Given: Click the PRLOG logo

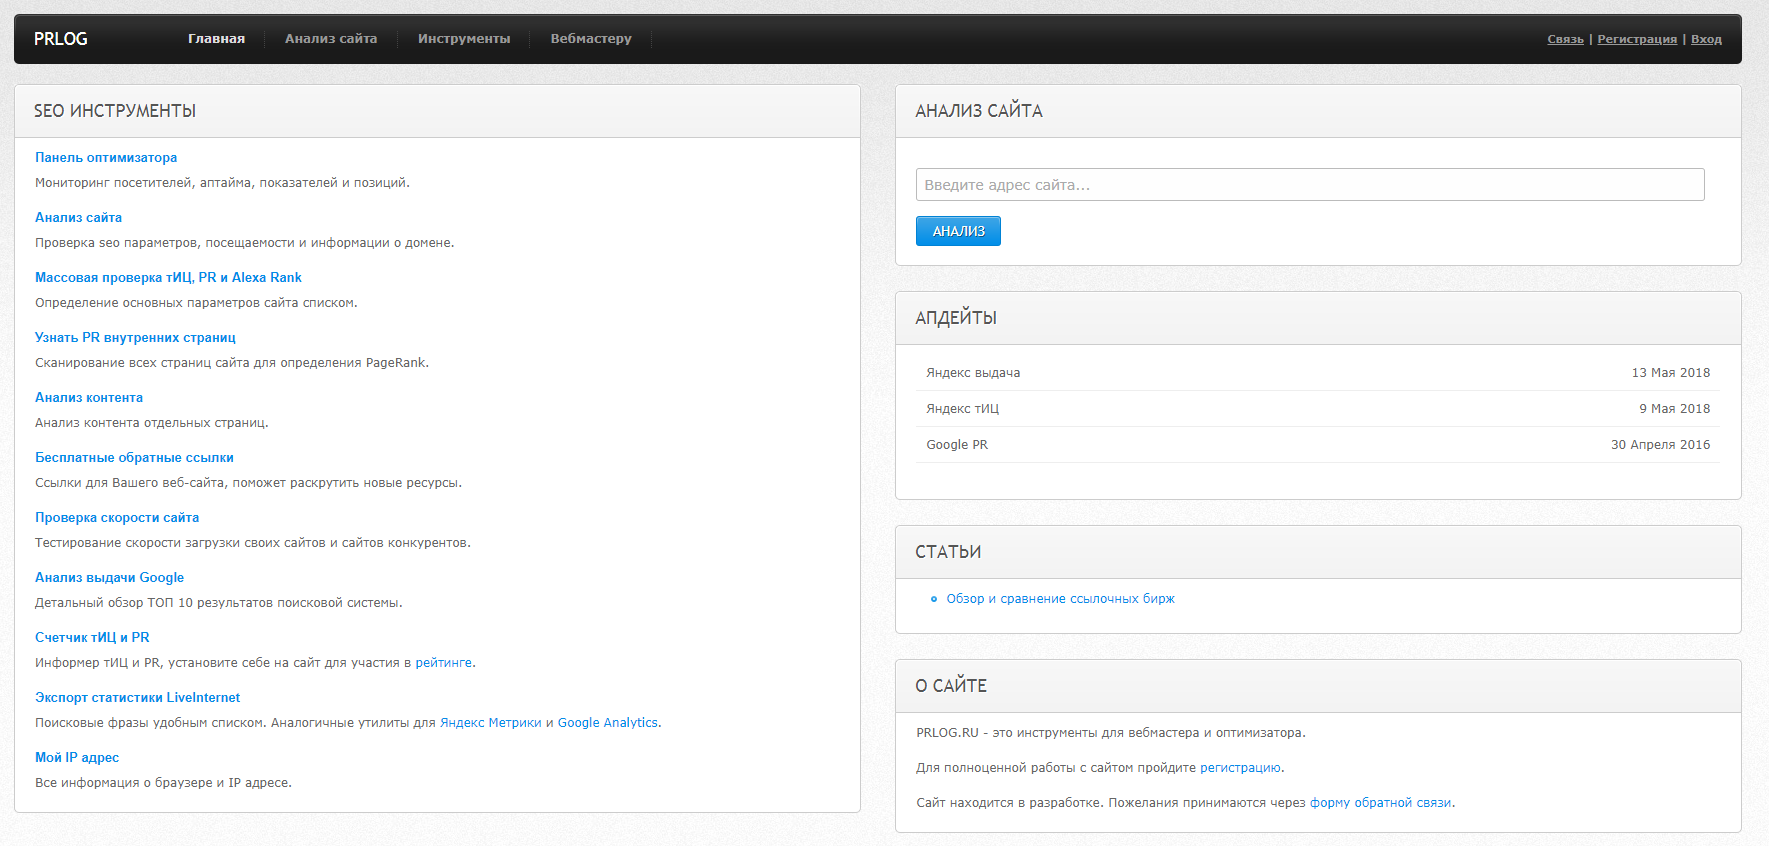Looking at the screenshot, I should (61, 39).
